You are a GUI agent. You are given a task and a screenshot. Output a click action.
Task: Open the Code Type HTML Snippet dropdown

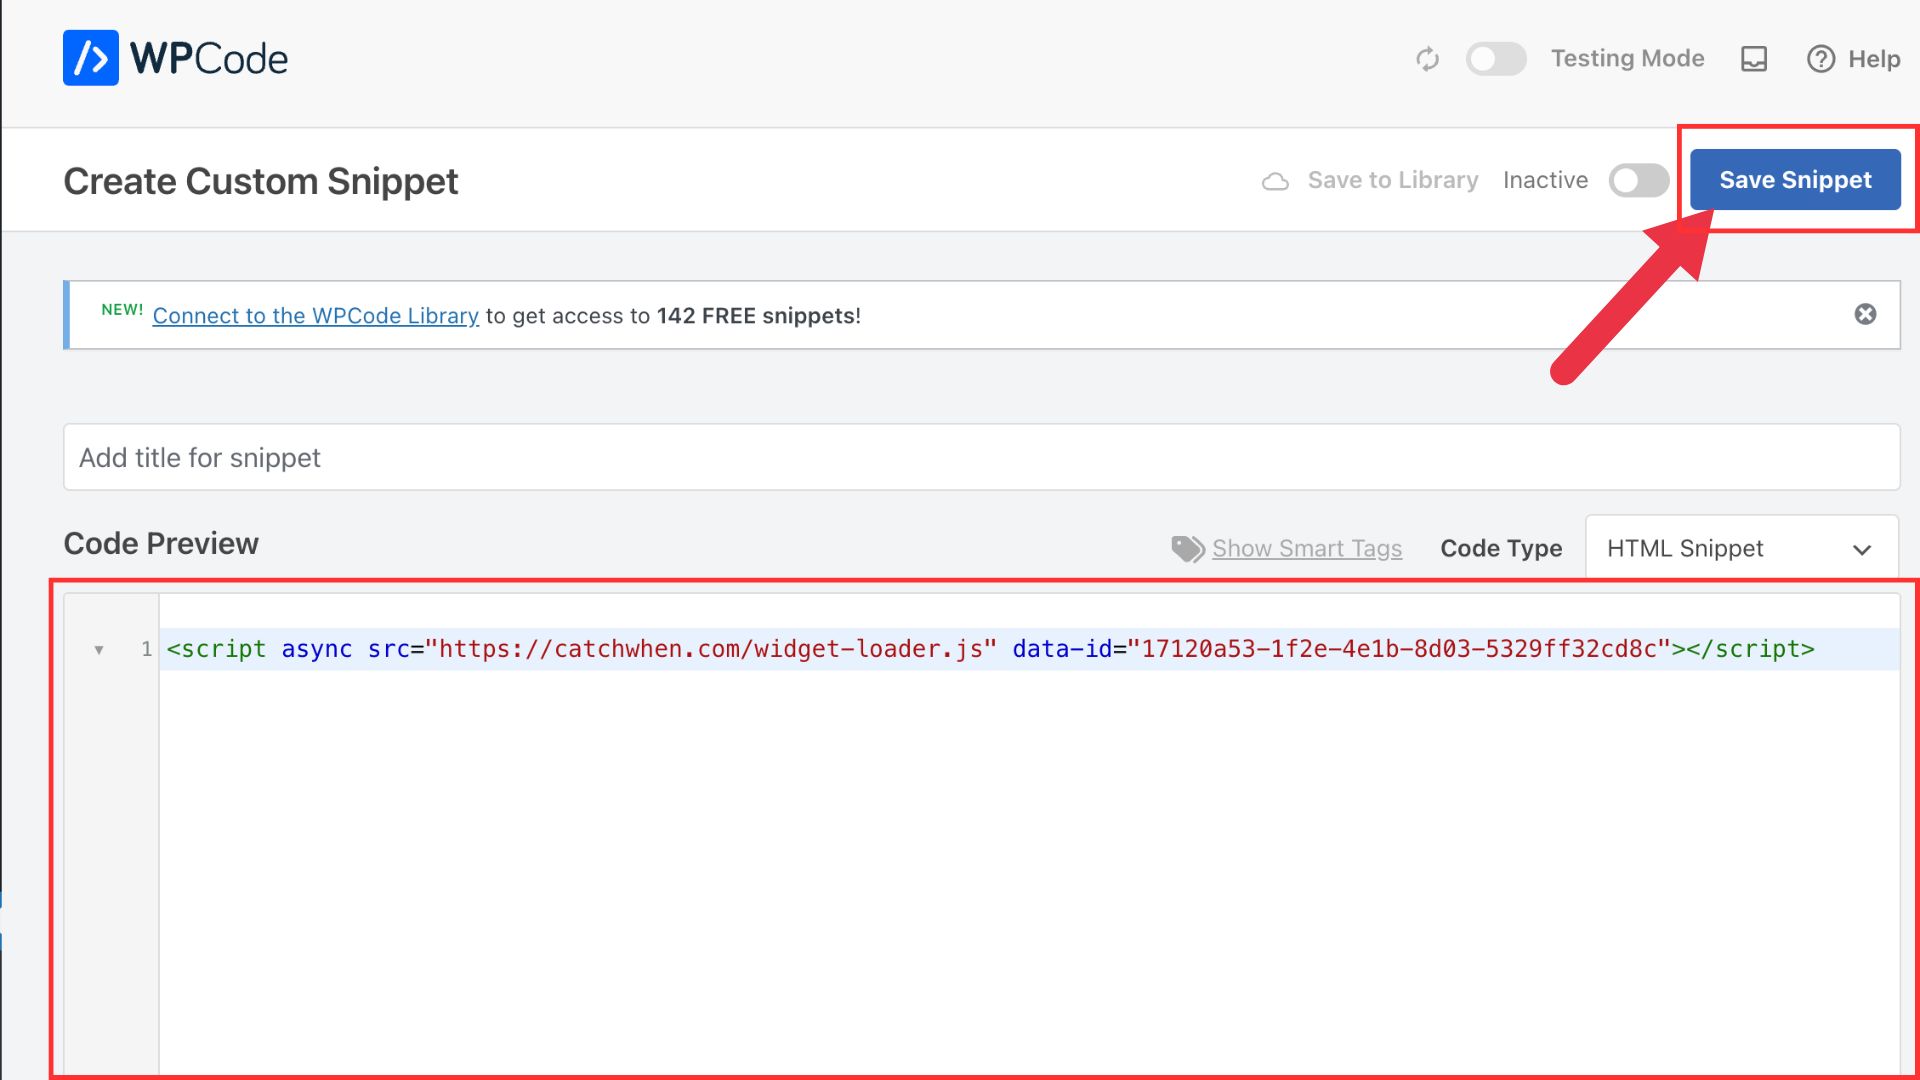1741,548
